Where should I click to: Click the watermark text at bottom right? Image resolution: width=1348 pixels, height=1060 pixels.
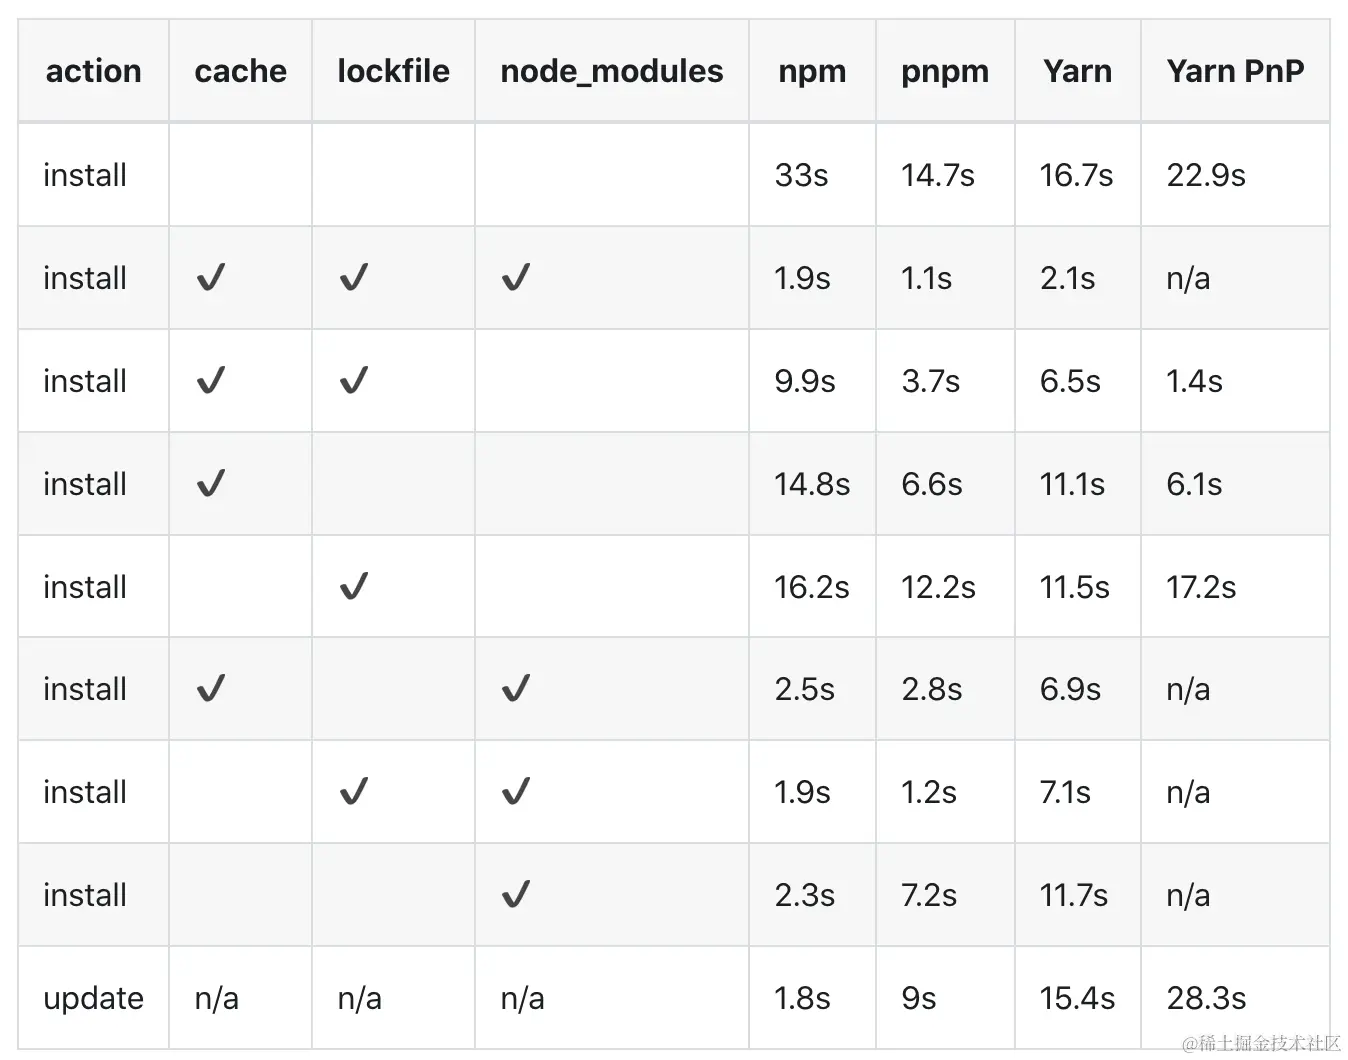click(1261, 1043)
